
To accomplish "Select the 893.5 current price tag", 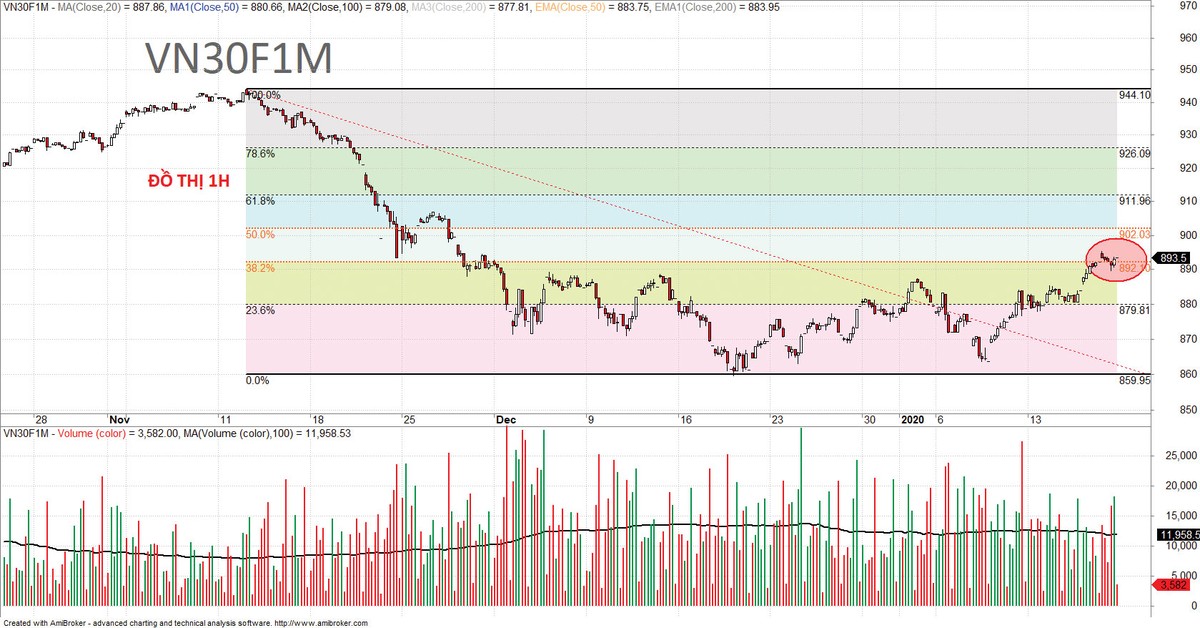I will (x=1171, y=257).
